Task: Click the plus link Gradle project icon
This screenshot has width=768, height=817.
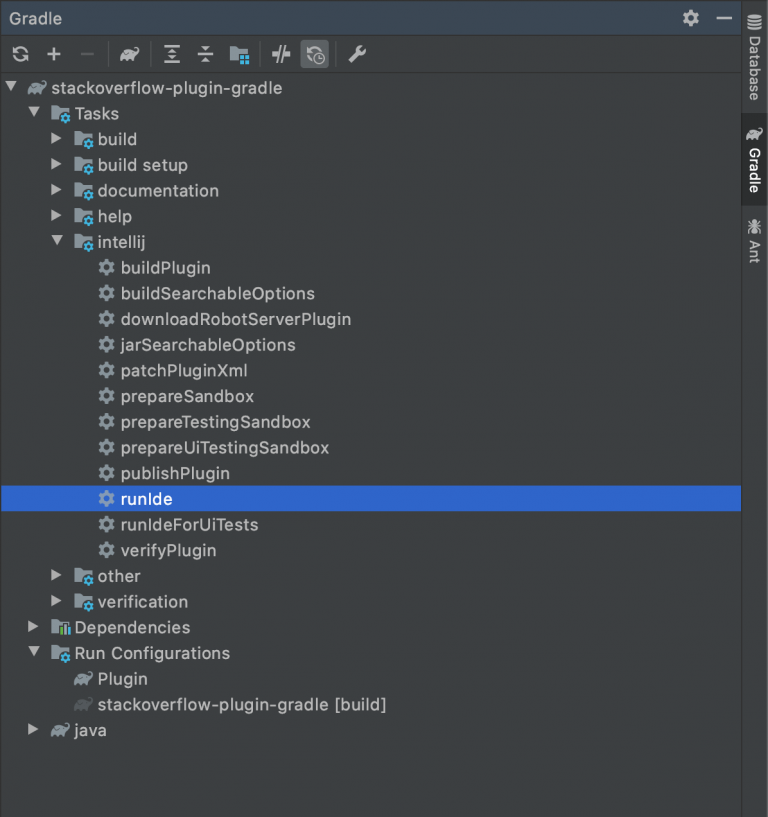Action: [54, 54]
